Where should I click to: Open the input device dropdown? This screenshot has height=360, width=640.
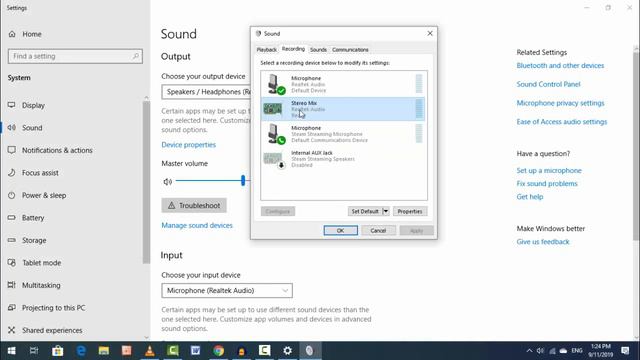coord(227,291)
